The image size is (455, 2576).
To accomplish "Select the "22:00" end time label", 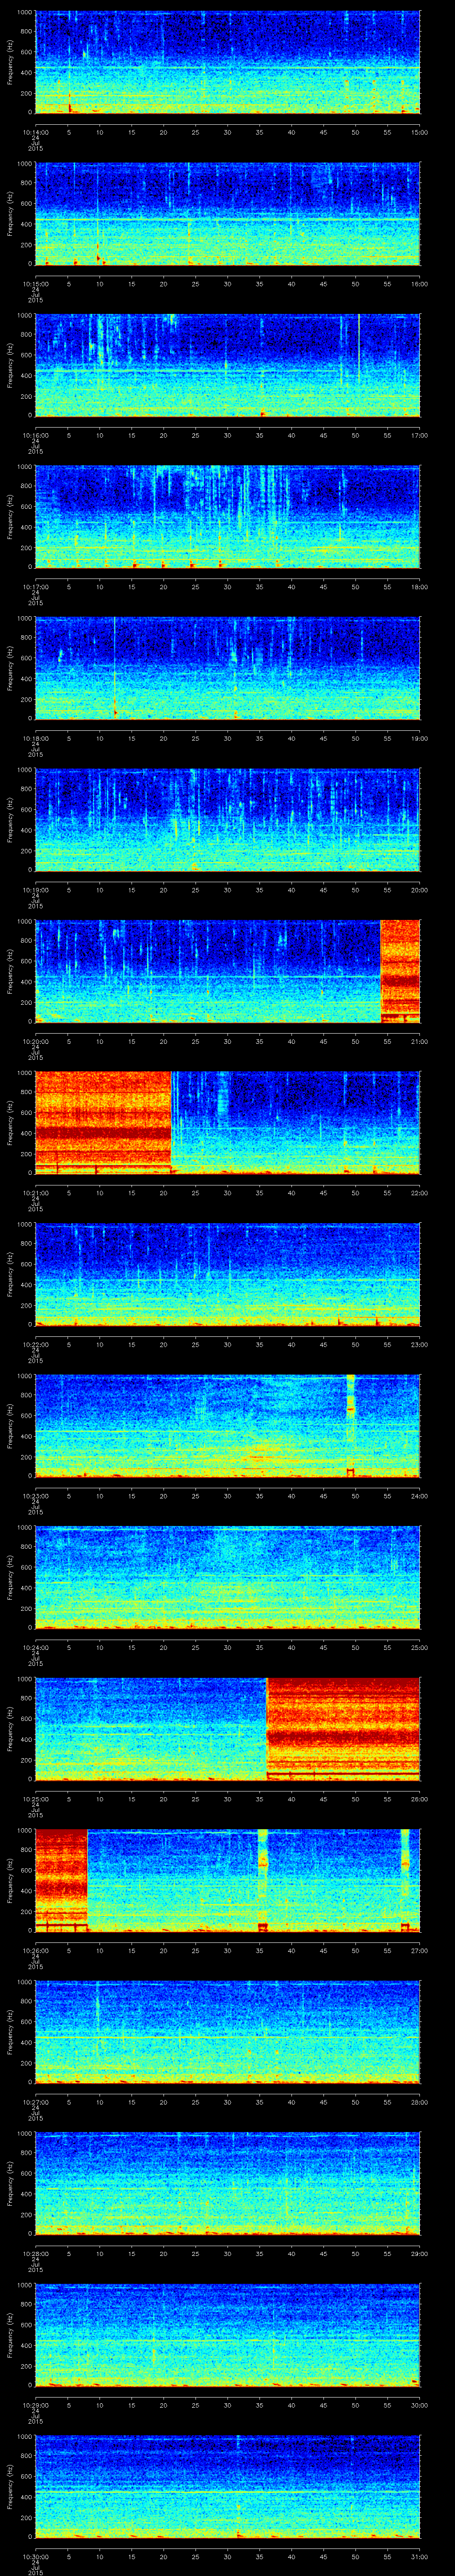I will [x=419, y=1192].
